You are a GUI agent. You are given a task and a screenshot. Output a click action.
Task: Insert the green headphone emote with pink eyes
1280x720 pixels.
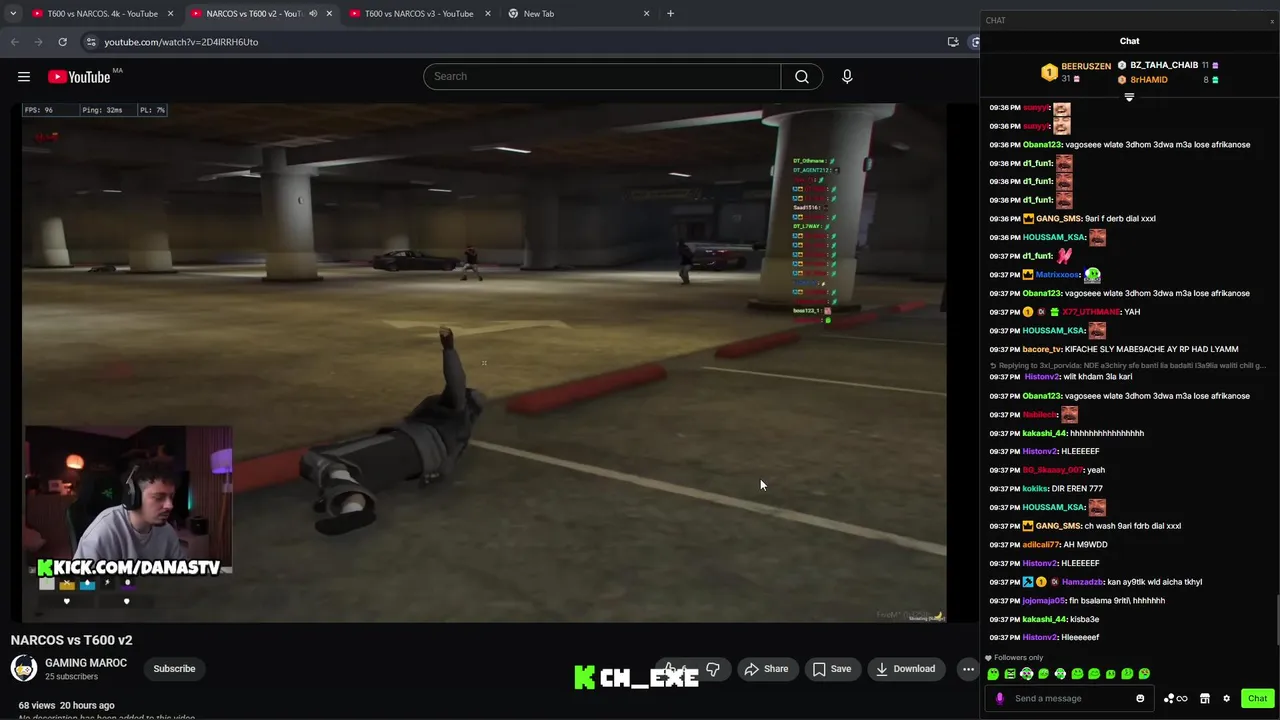point(1027,674)
